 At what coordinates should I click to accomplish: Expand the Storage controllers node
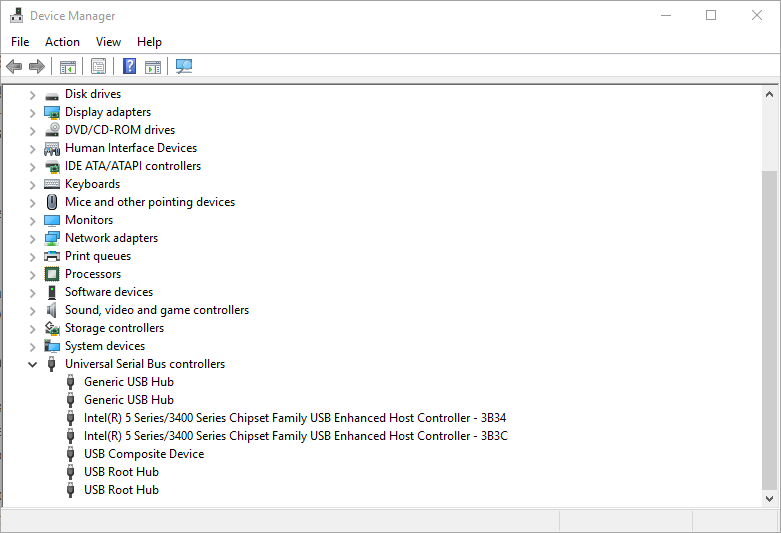click(32, 329)
